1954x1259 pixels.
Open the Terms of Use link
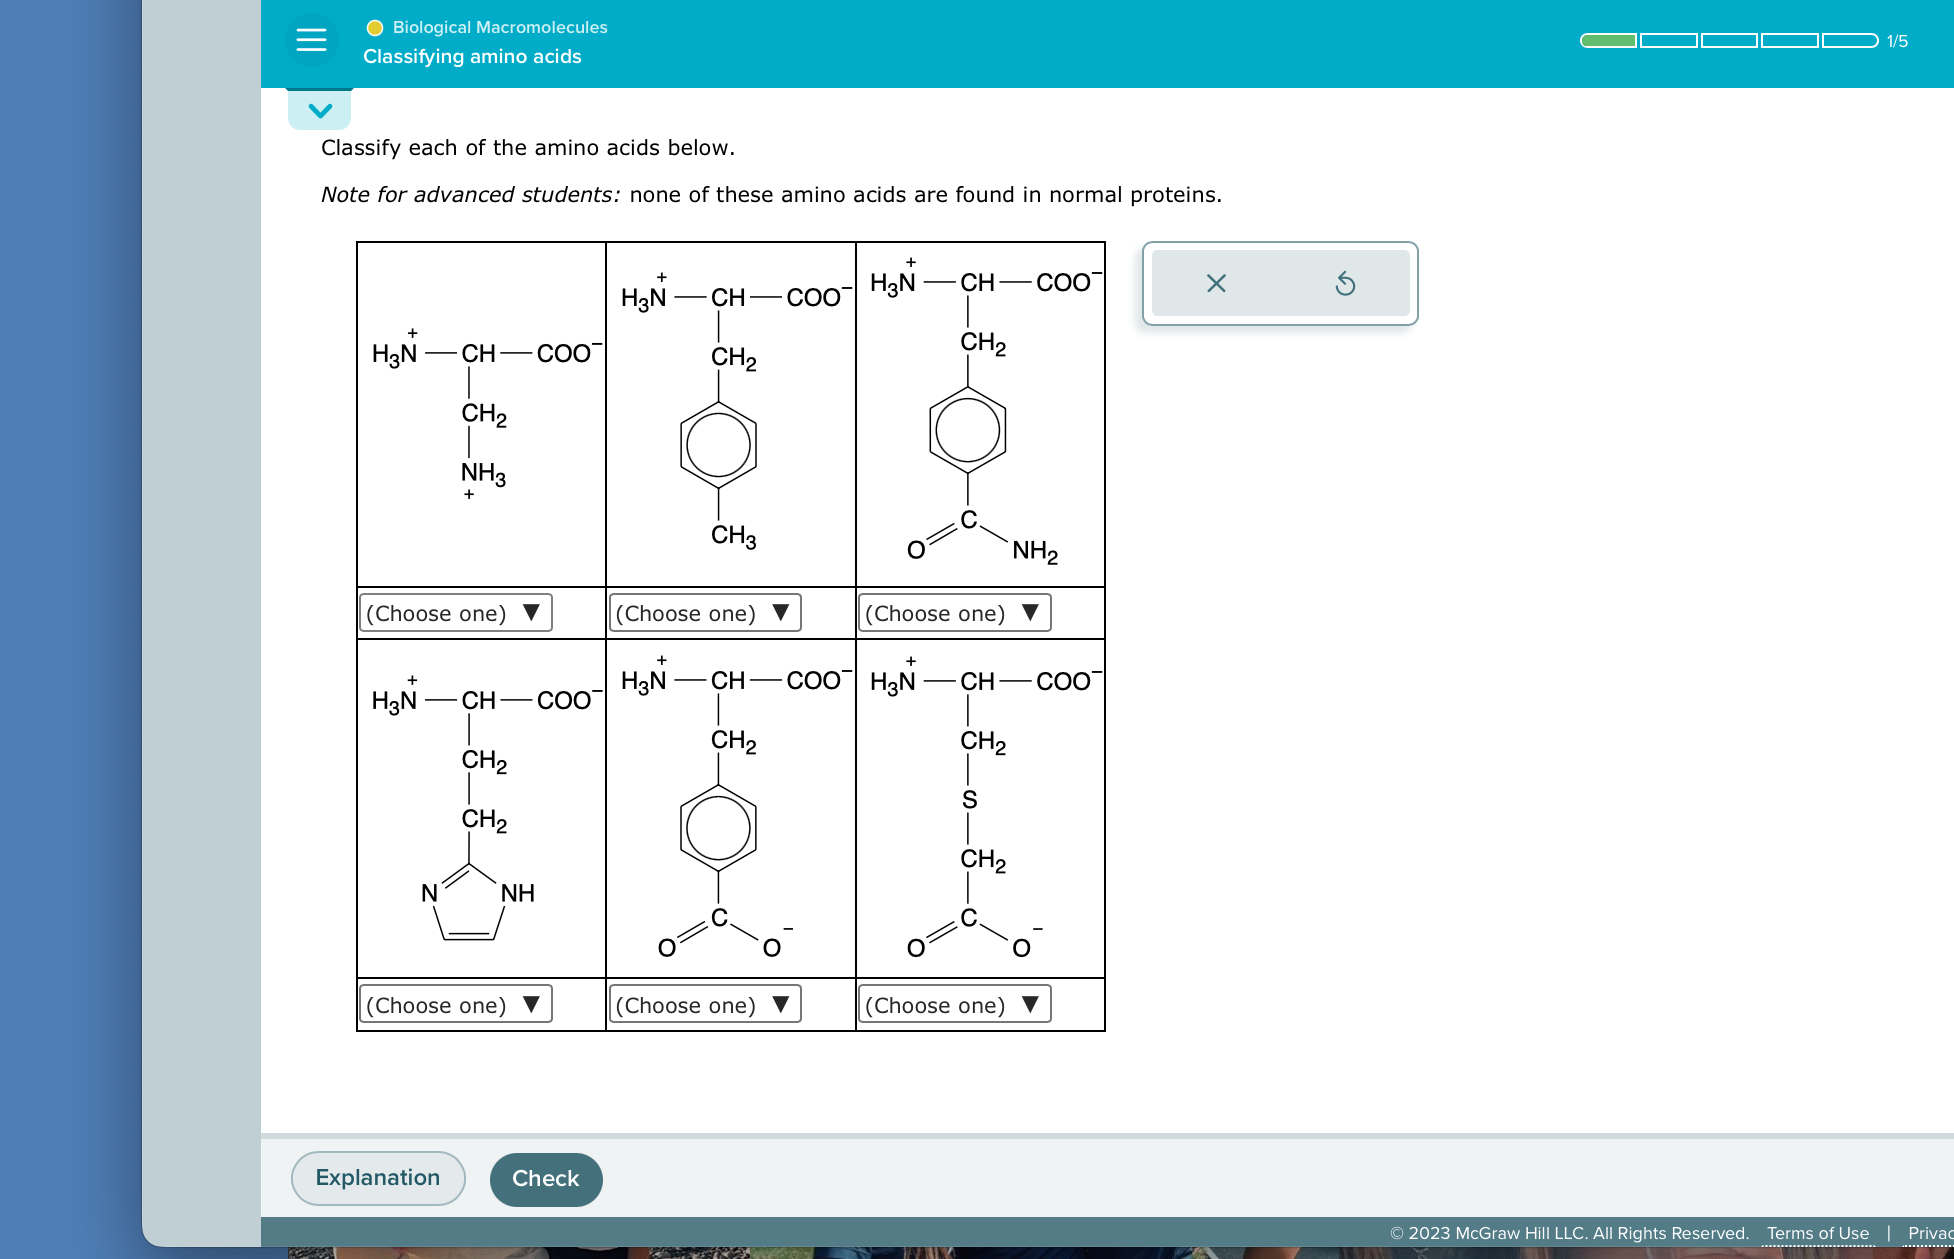click(x=1818, y=1233)
